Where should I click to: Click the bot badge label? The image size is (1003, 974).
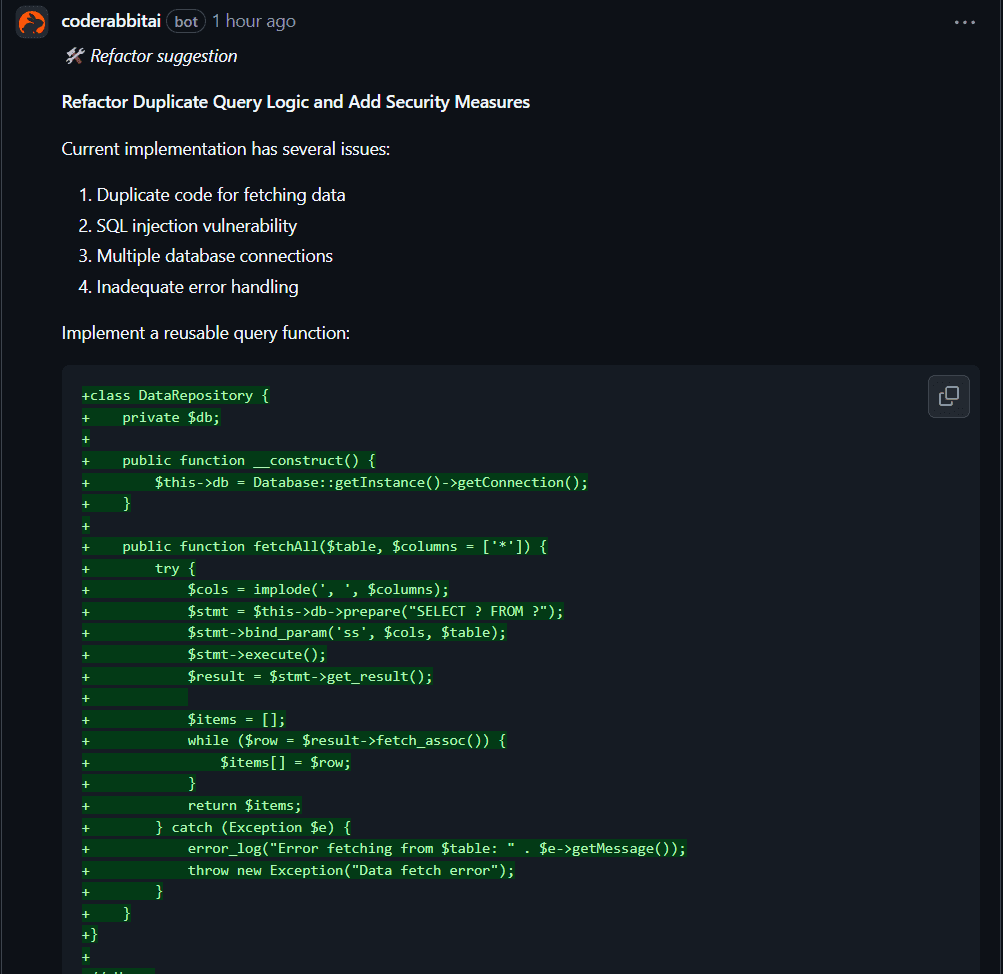[x=186, y=22]
